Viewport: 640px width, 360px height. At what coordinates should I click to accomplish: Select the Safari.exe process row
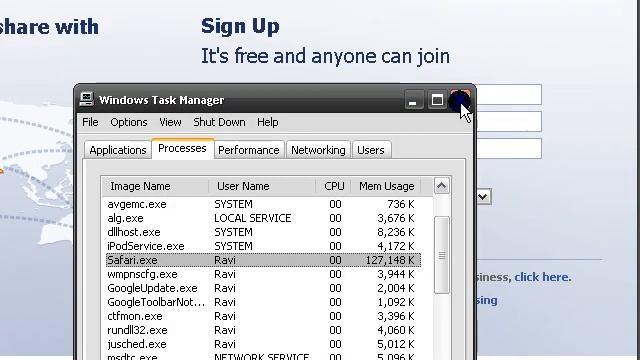coord(263,260)
